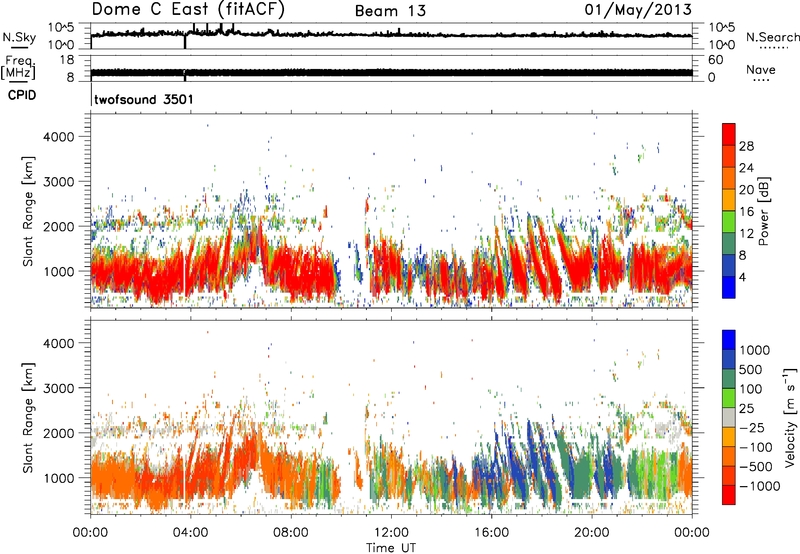Click the '18' frequency axis value

[x=67, y=60]
